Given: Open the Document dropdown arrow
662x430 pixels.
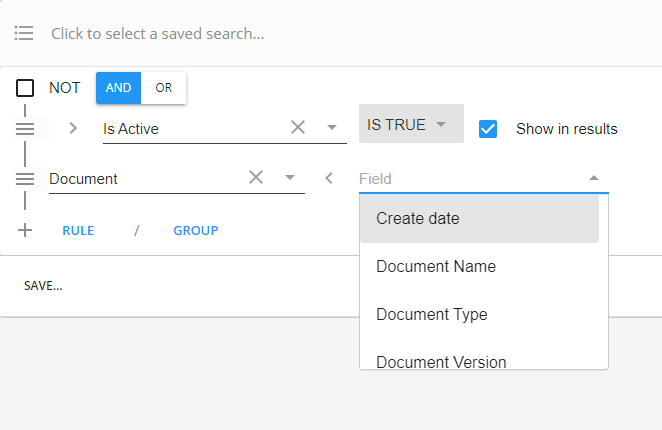Looking at the screenshot, I should tap(290, 177).
